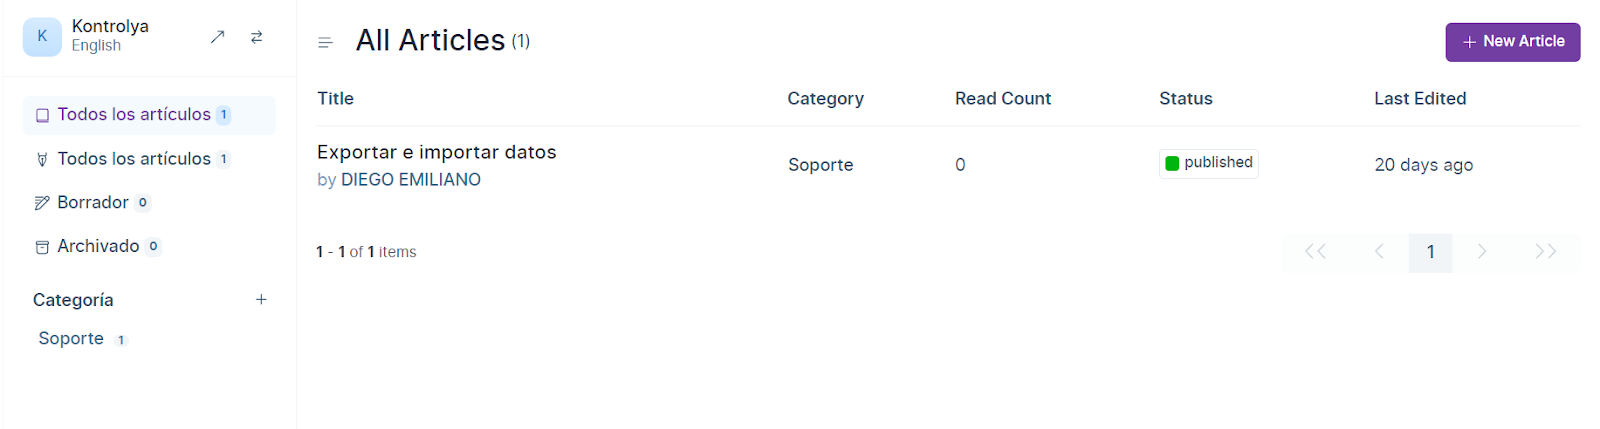Open the article Exportar e importar datos
The height and width of the screenshot is (429, 1600).
[436, 152]
